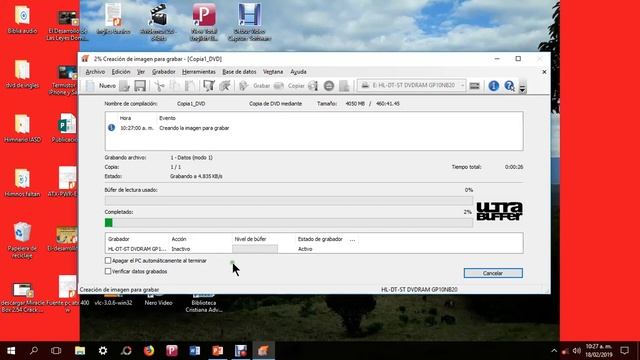
Task: Open the Windows Start menu
Action: coord(11,351)
